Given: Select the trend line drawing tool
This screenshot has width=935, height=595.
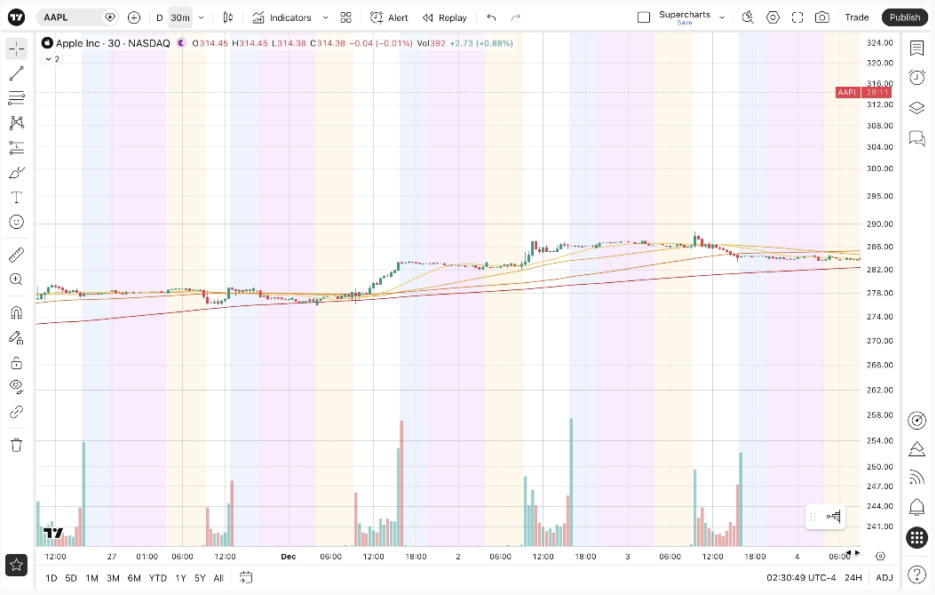Looking at the screenshot, I should 17,73.
